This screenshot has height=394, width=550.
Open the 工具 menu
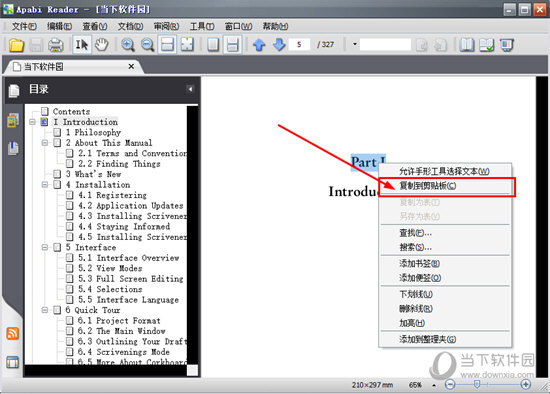tap(202, 26)
